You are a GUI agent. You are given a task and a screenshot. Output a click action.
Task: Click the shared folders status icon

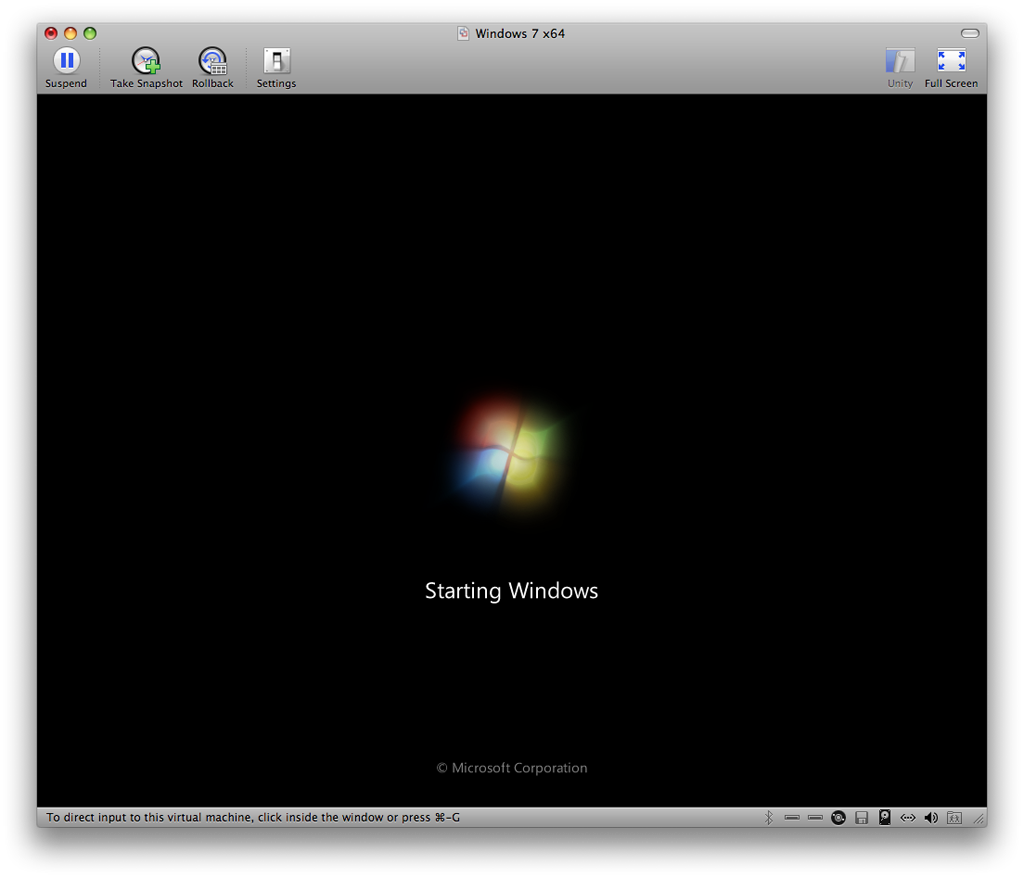tap(954, 818)
